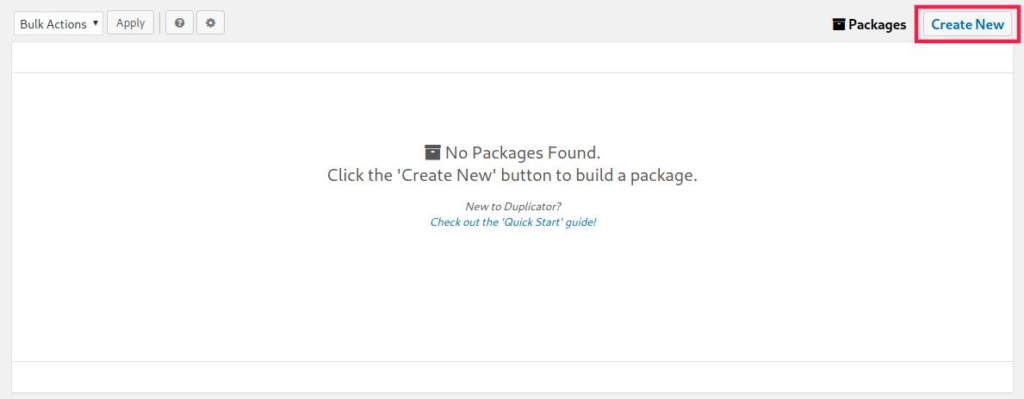
Task: Choose an action from Bulk Actions combo box
Action: click(58, 24)
